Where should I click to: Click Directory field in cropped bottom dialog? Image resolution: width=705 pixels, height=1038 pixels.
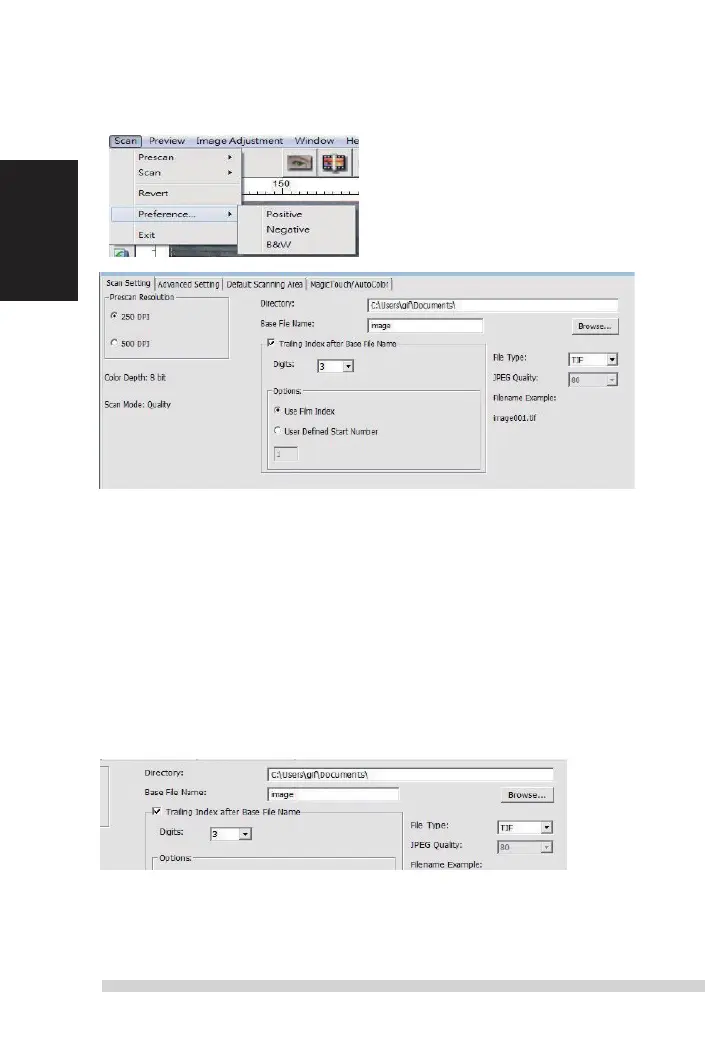(x=410, y=775)
